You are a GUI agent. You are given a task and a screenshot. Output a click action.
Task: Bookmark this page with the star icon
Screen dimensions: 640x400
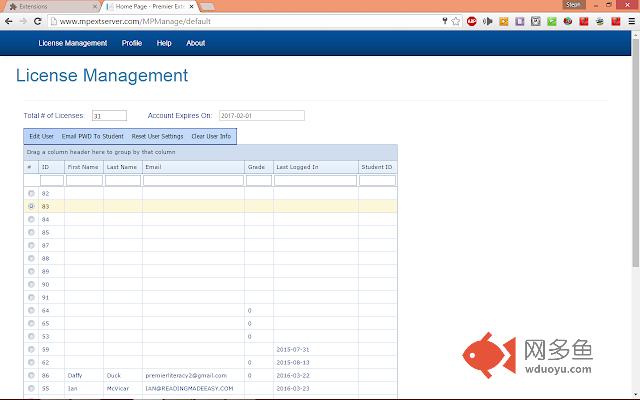click(456, 21)
